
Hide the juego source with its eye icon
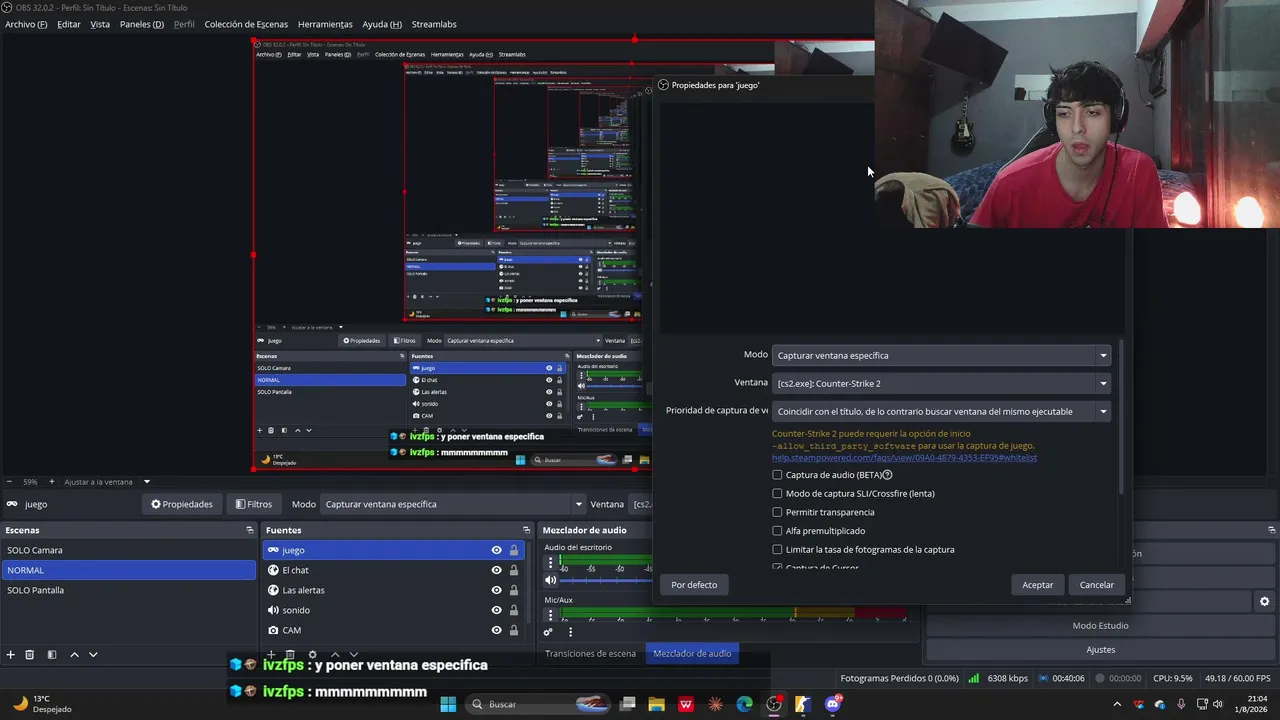(496, 550)
